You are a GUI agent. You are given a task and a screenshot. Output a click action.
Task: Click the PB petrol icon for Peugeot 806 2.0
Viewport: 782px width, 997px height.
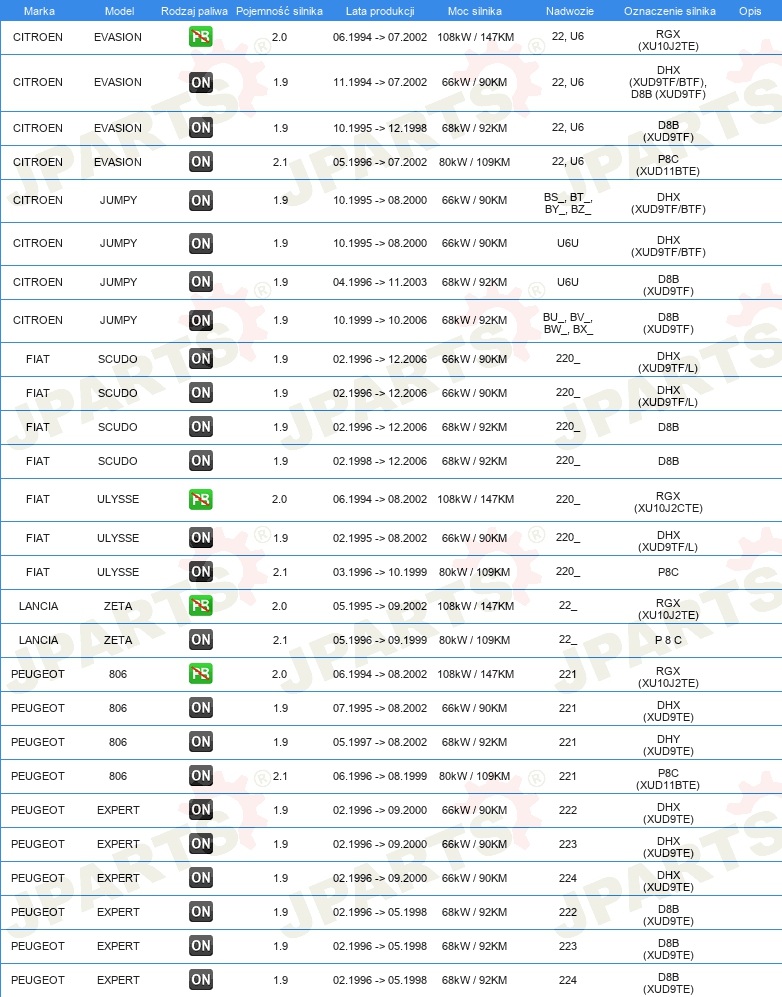[201, 674]
